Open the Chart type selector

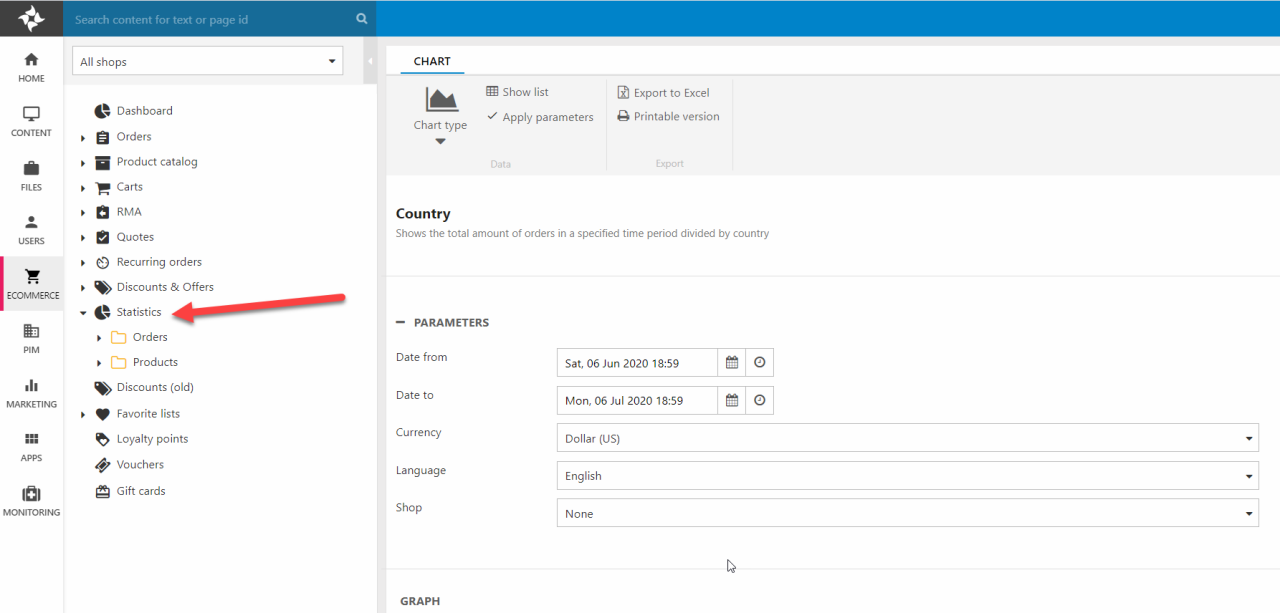click(440, 116)
